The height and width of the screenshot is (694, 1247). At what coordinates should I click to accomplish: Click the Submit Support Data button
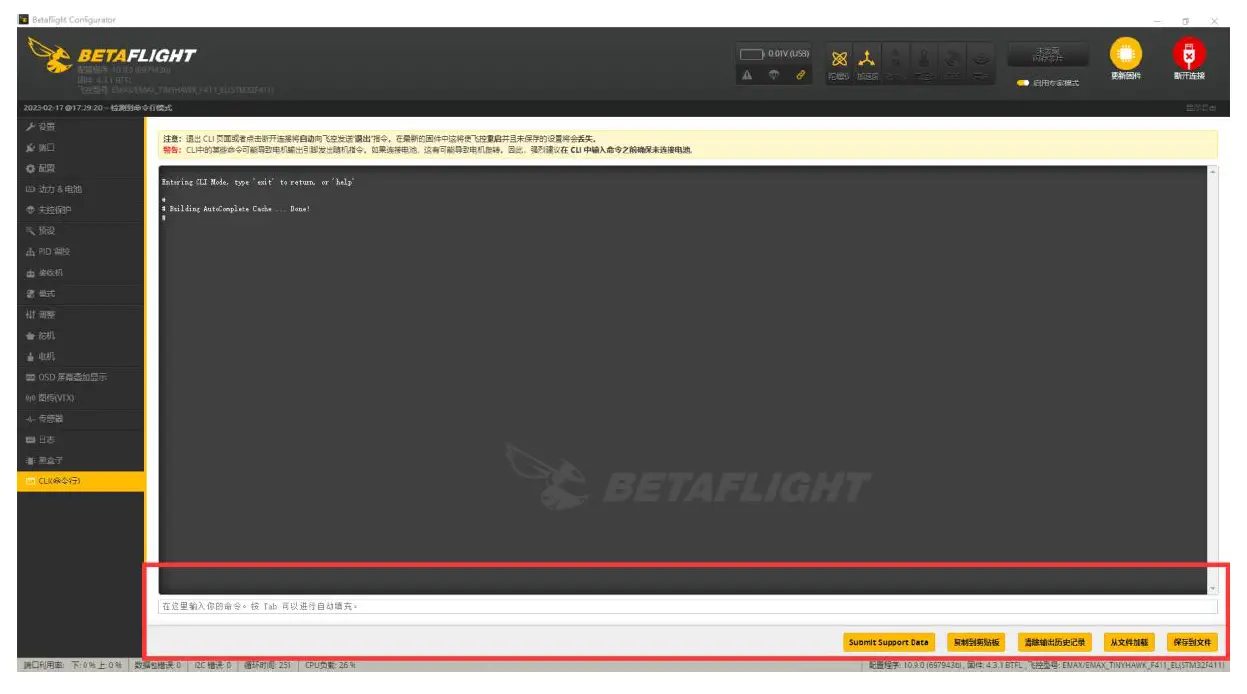click(x=887, y=642)
